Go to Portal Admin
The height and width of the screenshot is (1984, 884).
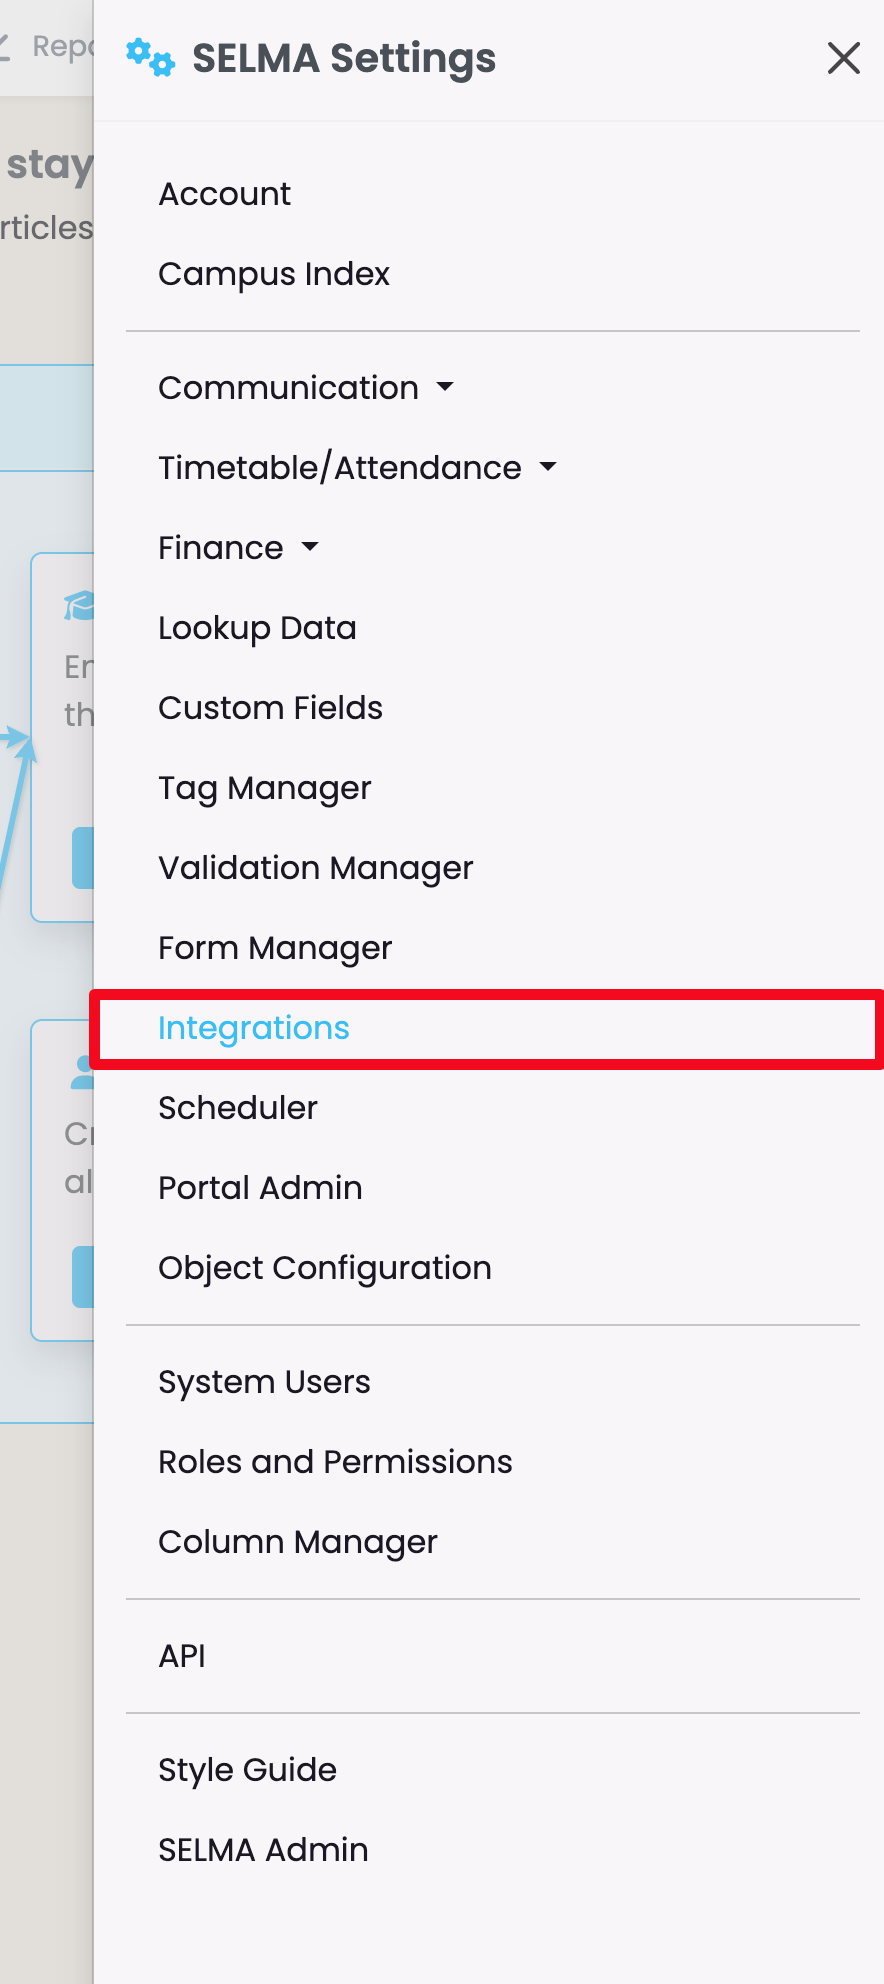tap(260, 1188)
